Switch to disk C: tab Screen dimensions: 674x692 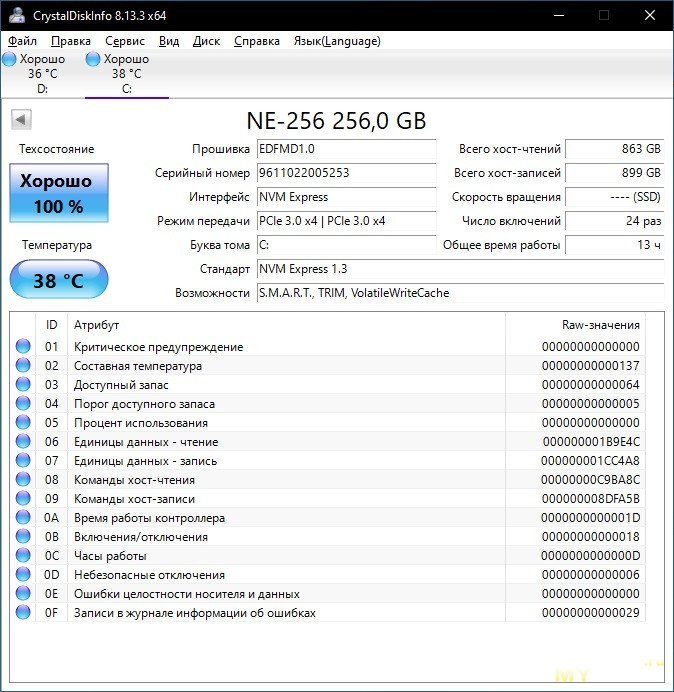[126, 73]
